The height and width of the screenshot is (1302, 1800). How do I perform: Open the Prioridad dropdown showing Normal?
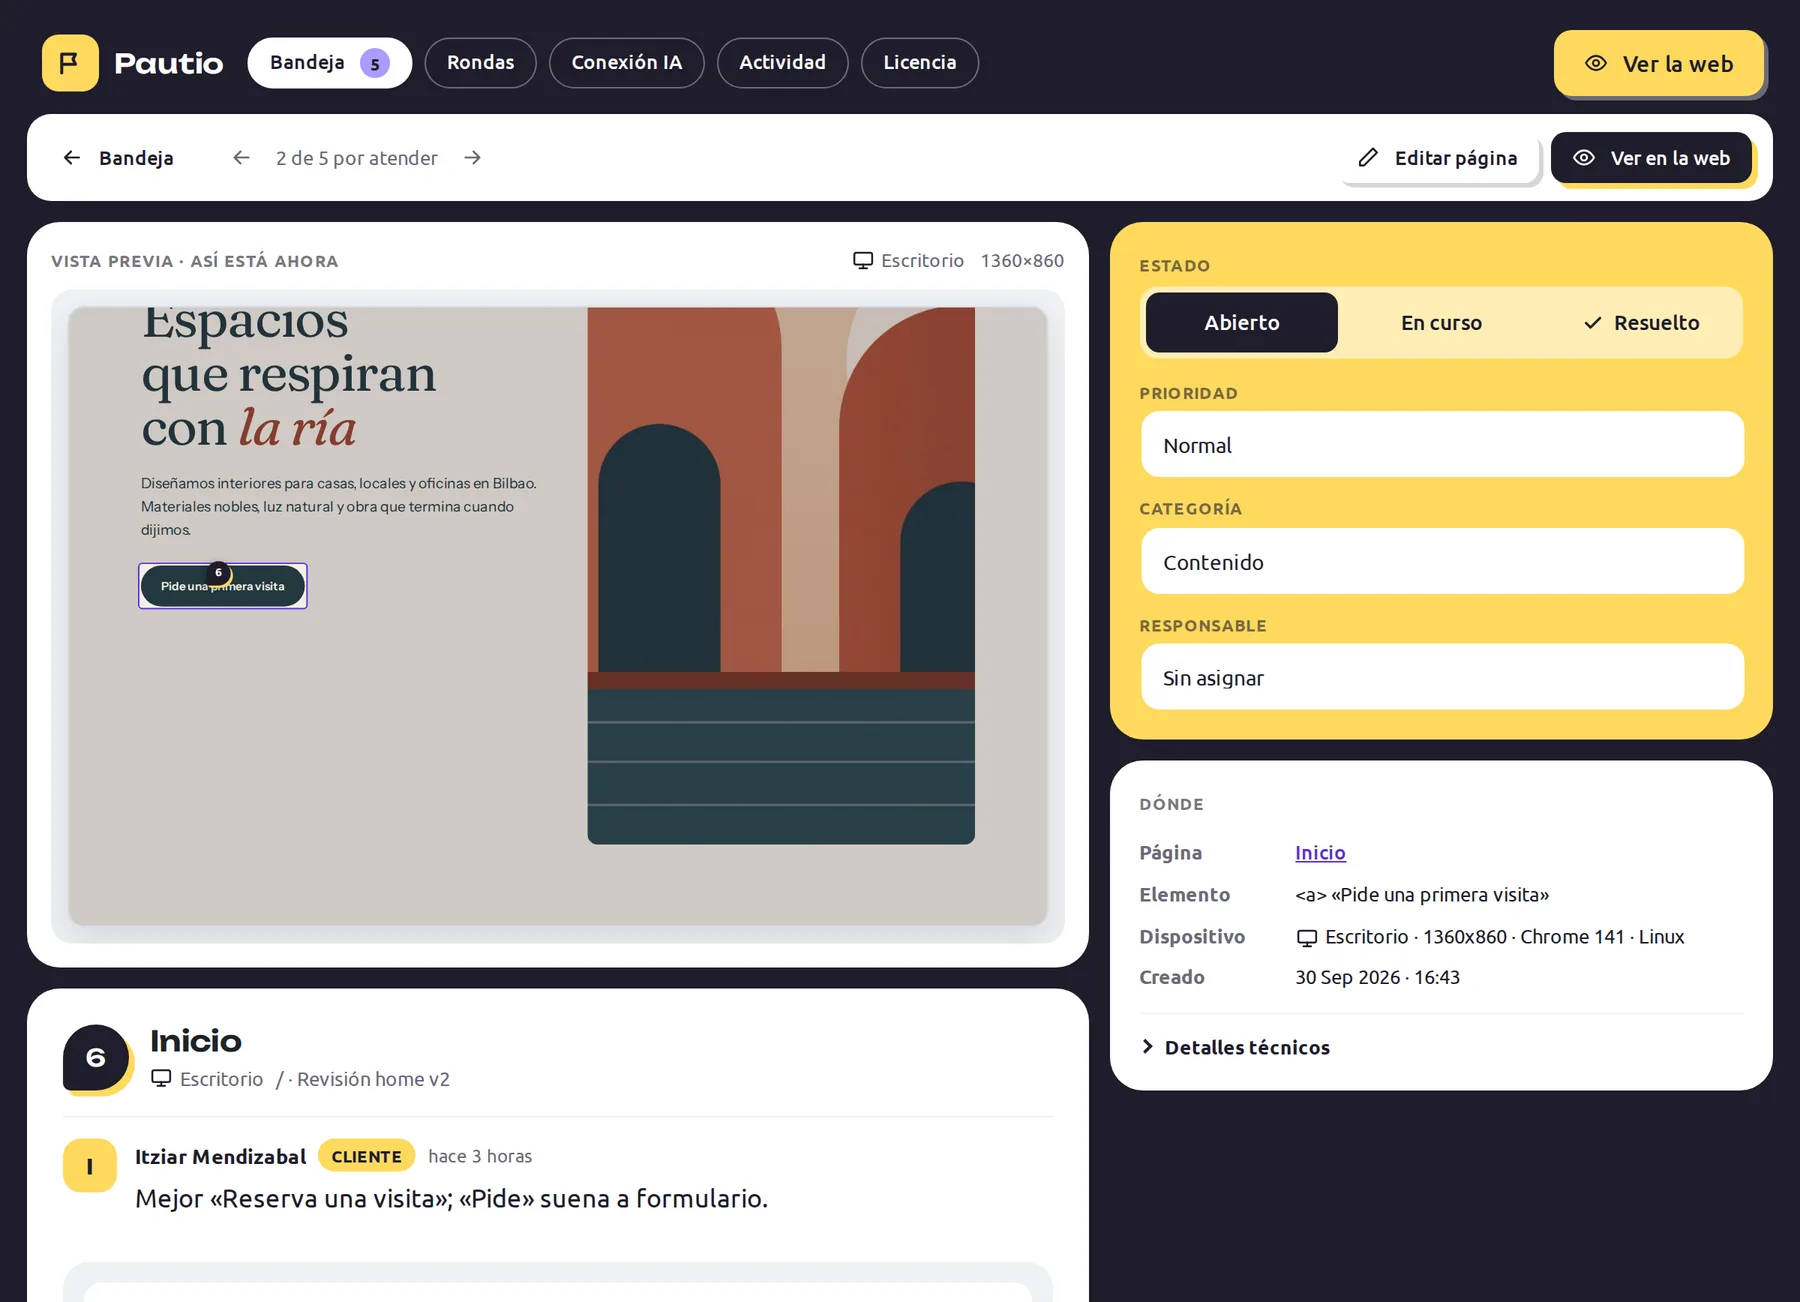[x=1442, y=445]
